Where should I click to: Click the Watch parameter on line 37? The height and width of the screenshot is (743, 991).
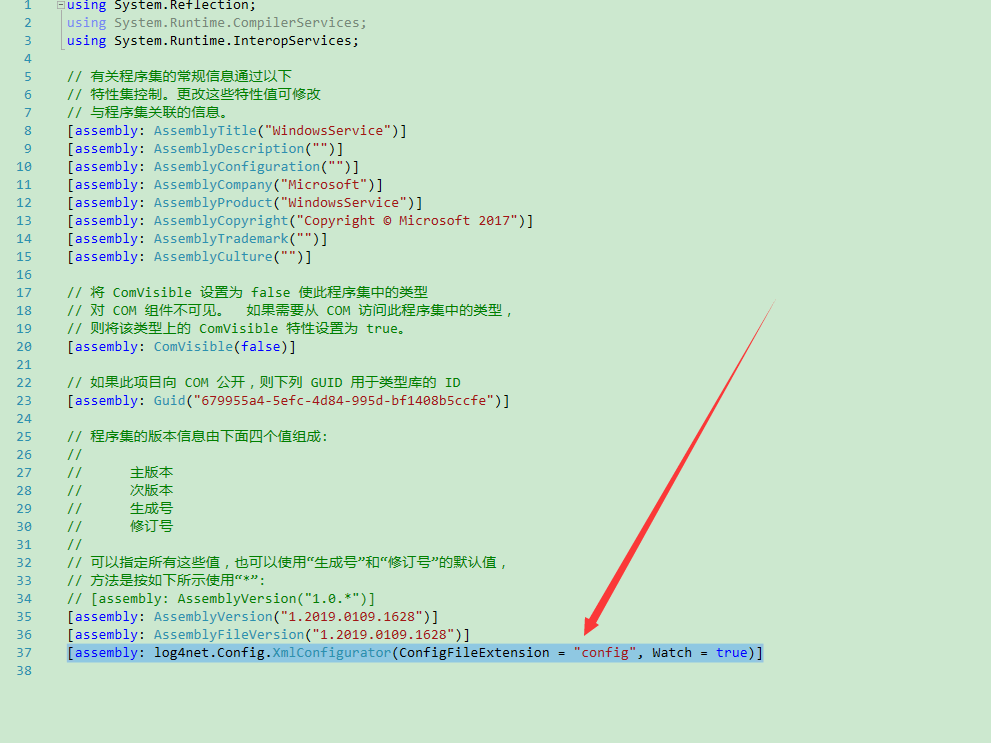click(x=672, y=653)
